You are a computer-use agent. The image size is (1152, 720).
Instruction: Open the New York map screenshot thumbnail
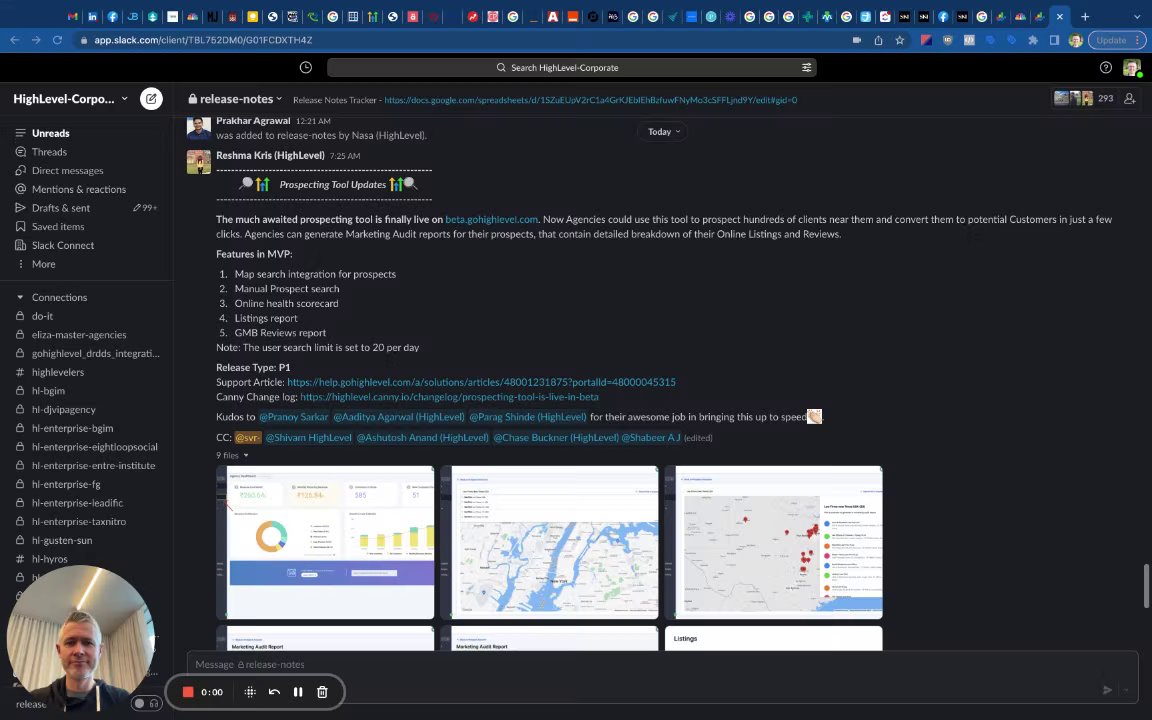click(550, 542)
